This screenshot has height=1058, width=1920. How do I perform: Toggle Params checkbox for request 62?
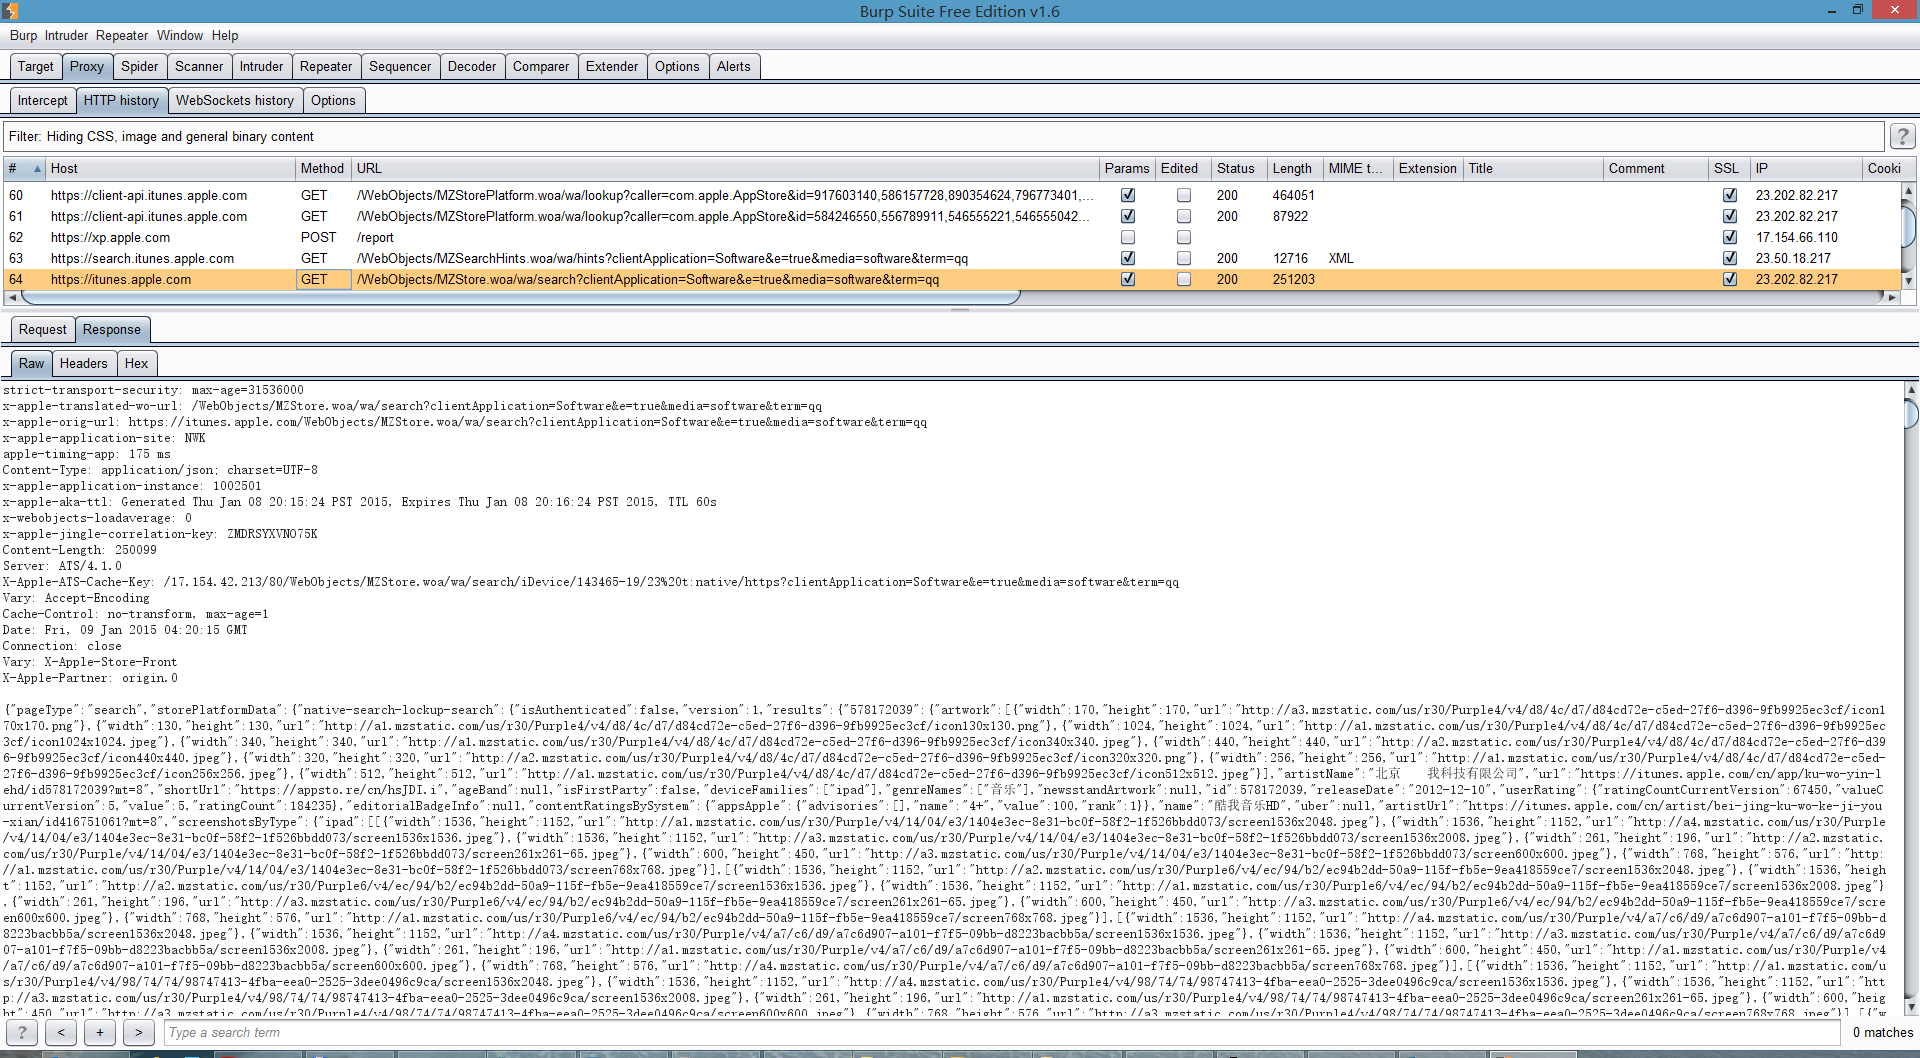(1128, 238)
